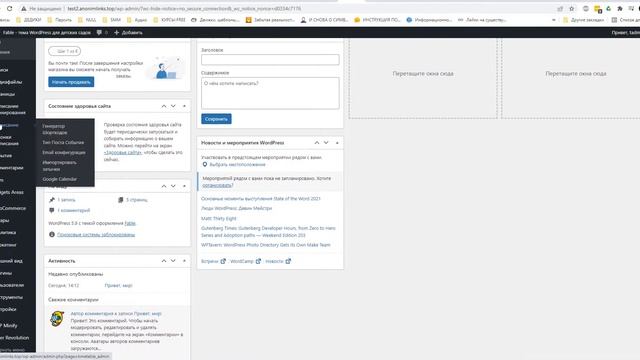This screenshot has height=360, width=640.
Task: Collapse the 'Состояние здоровья сайта' panel
Action: 184,106
